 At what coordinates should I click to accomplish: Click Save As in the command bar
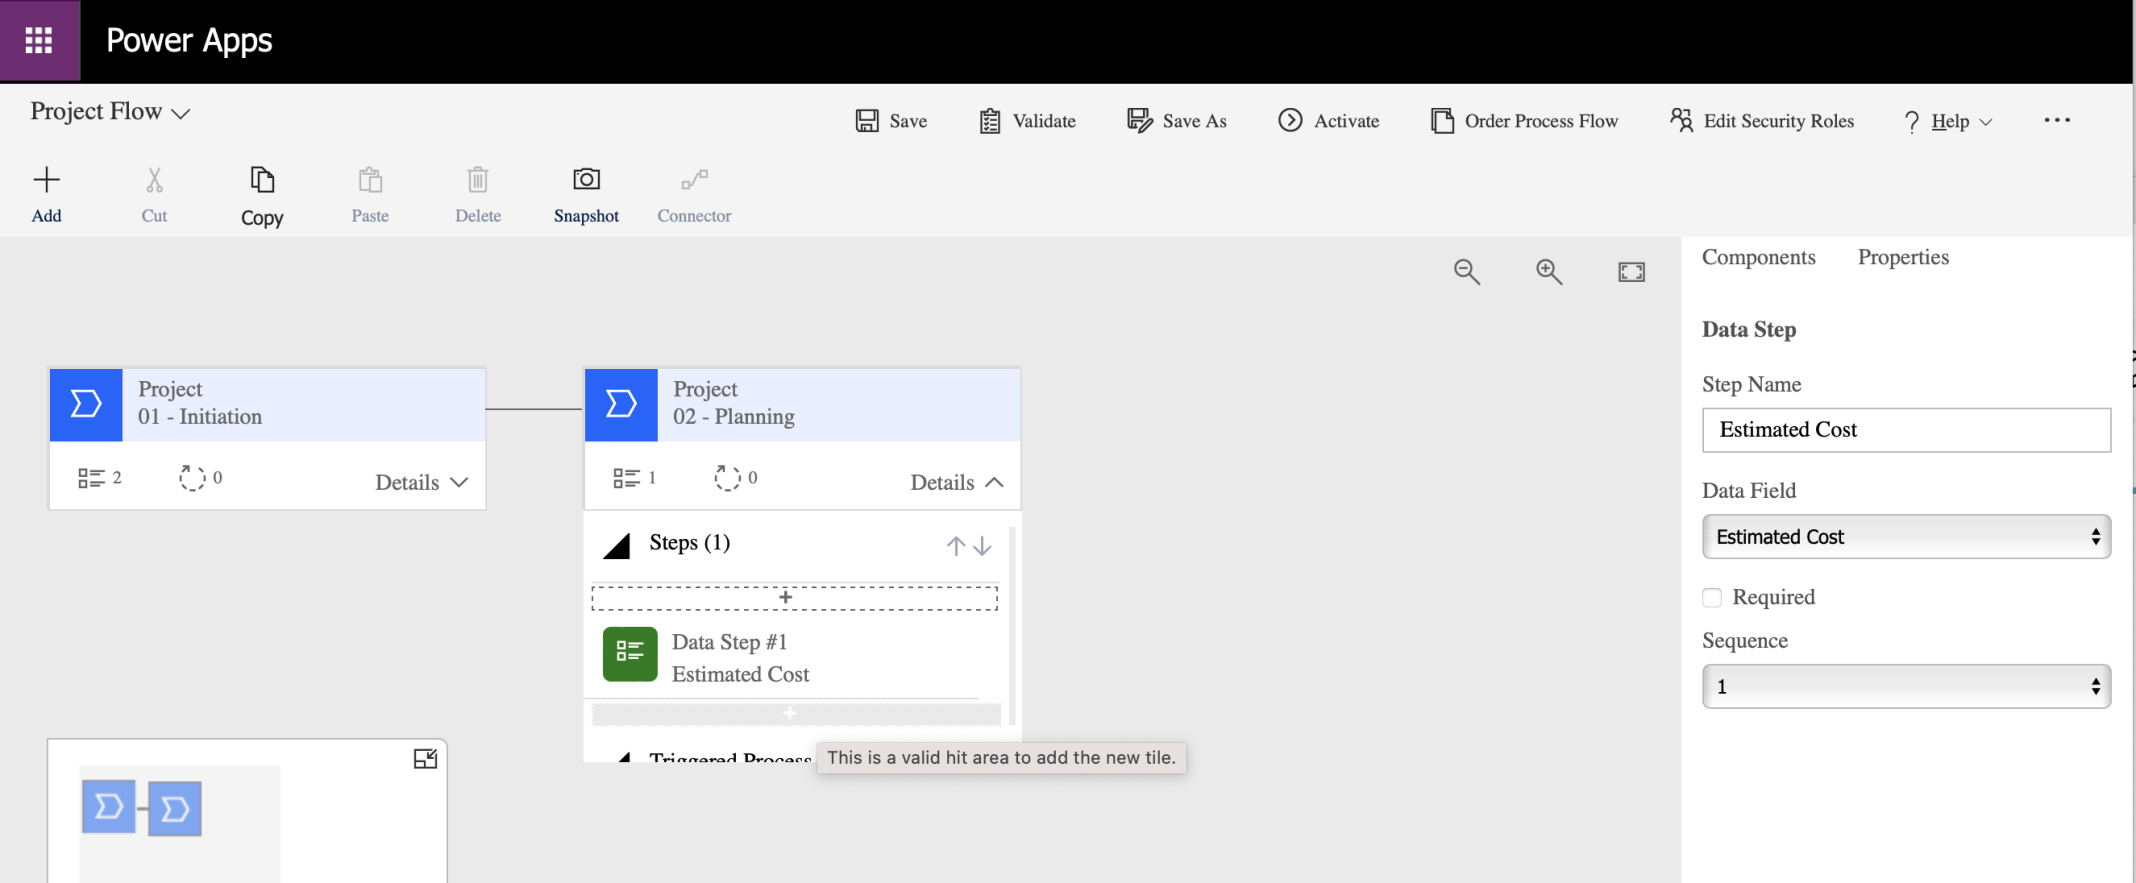coord(1176,121)
